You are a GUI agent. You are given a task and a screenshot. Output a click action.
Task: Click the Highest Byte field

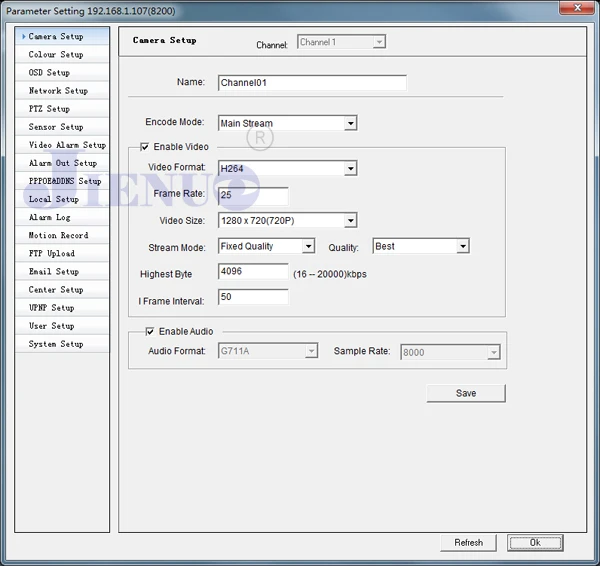click(x=253, y=271)
